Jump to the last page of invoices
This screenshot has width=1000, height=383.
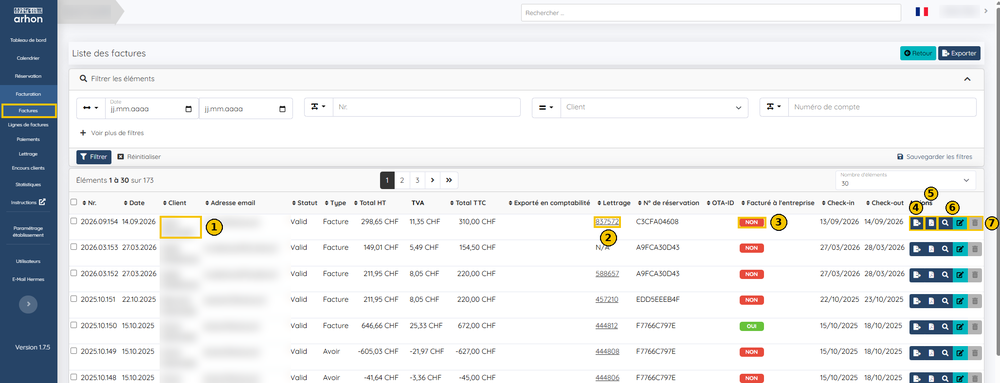449,180
